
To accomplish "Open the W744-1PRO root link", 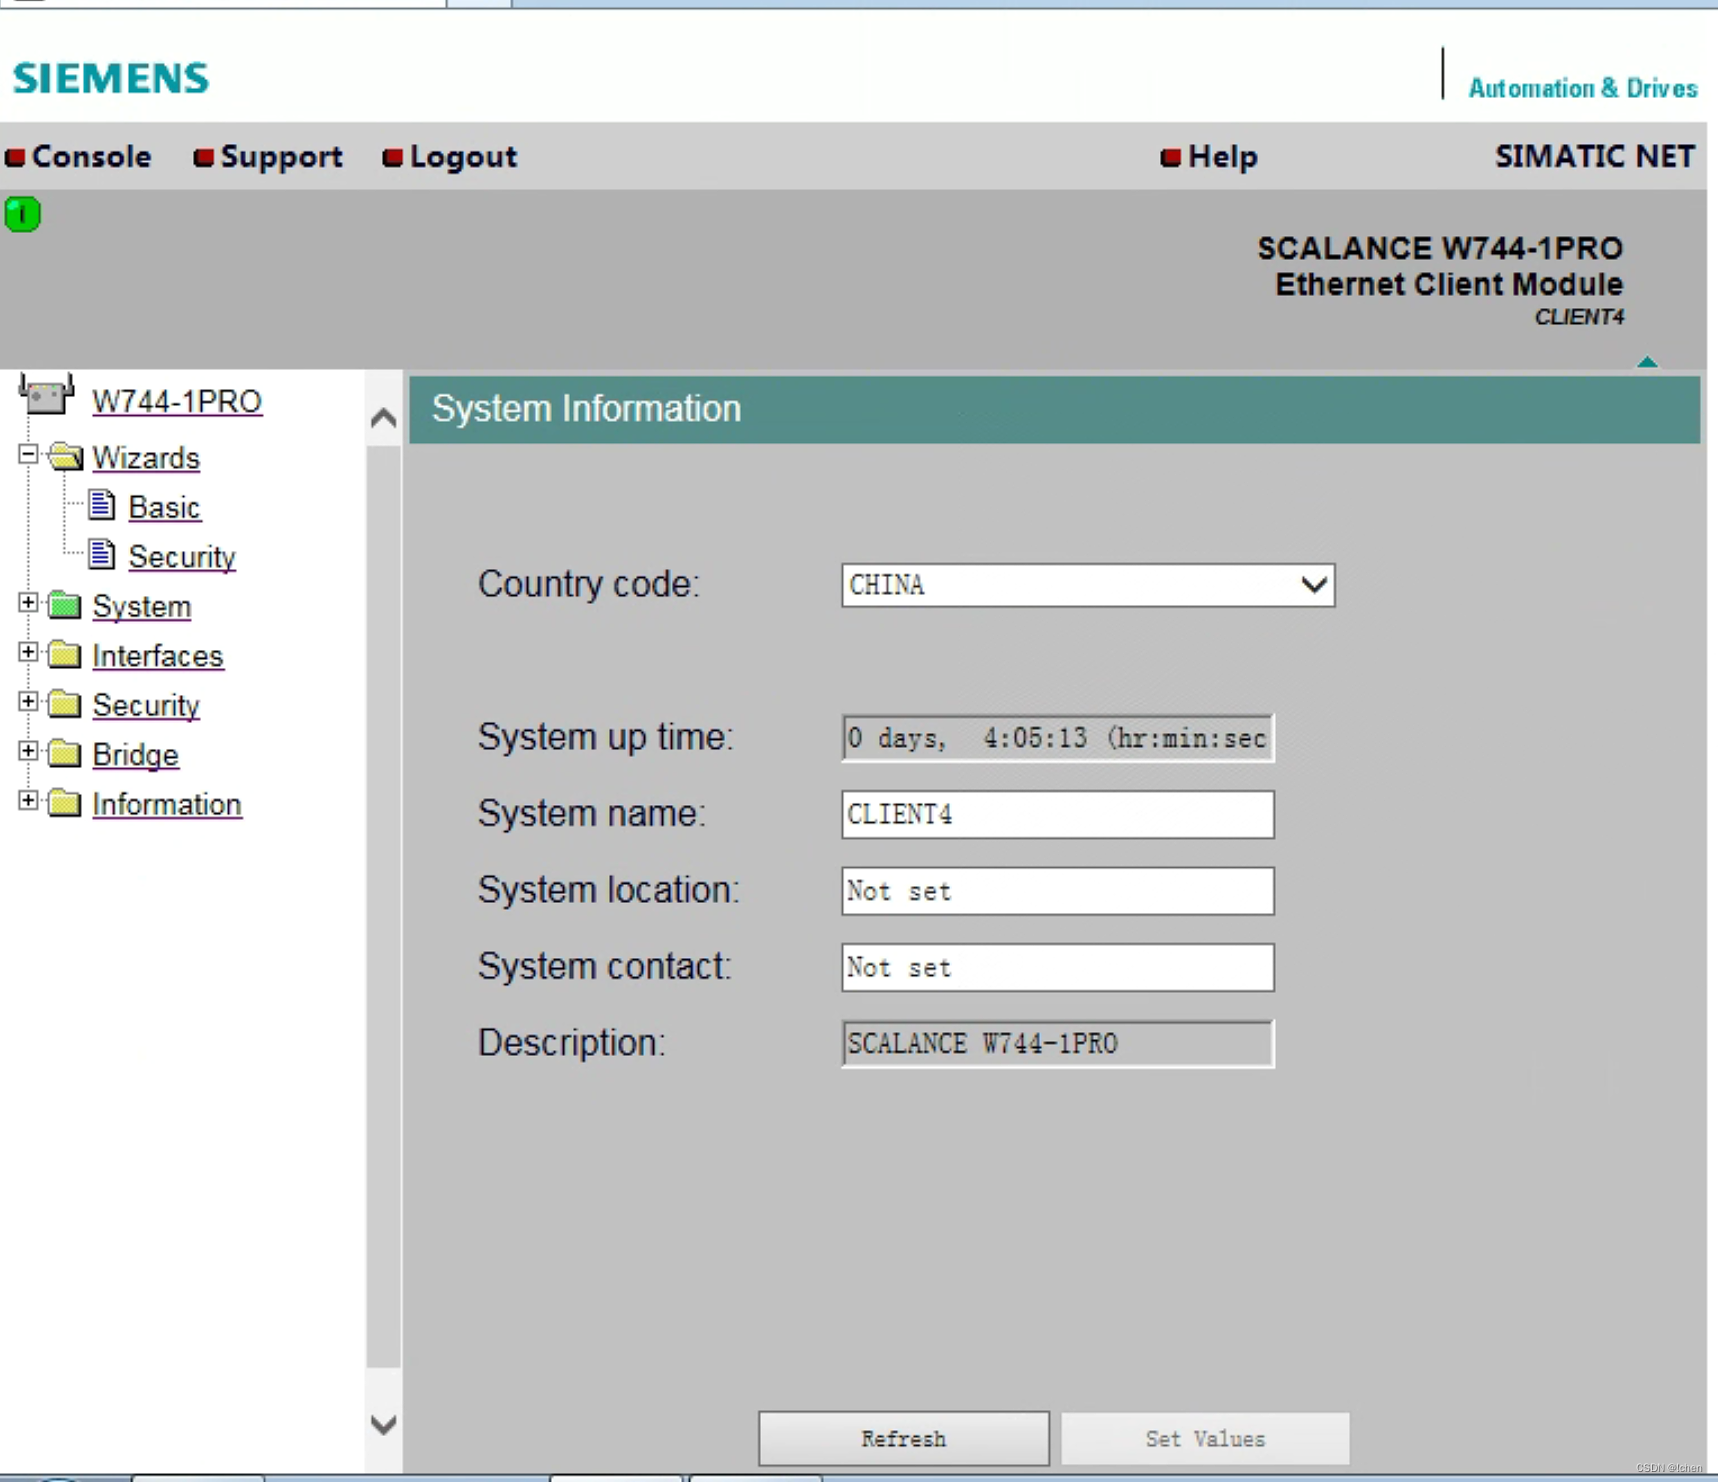I will click(x=177, y=401).
